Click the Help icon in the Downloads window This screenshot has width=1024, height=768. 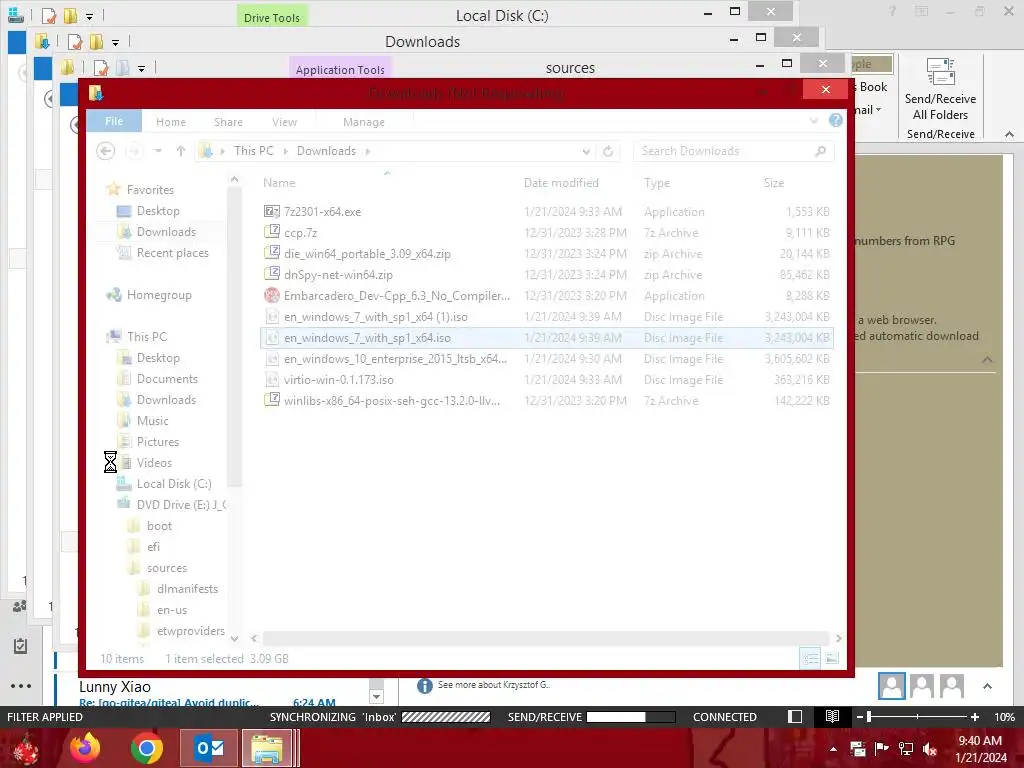(835, 120)
